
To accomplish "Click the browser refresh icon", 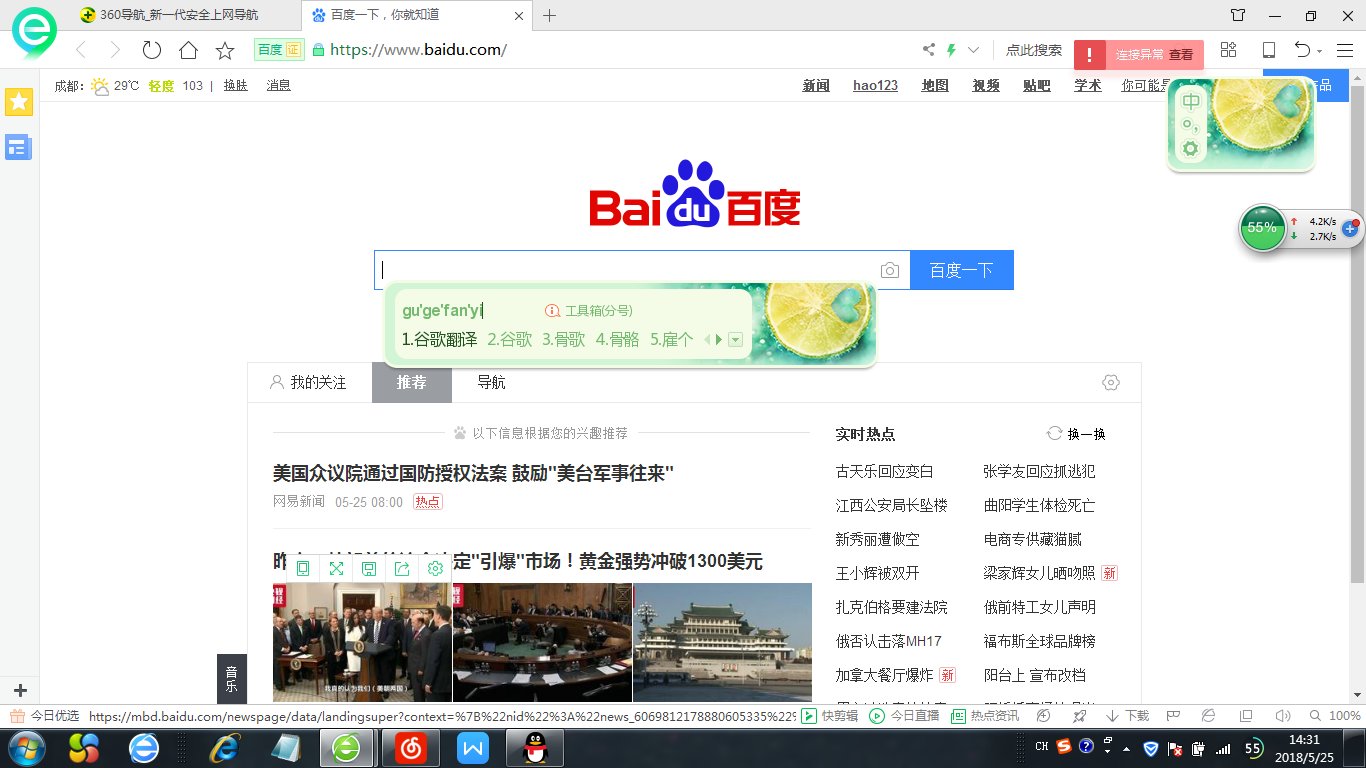I will pyautogui.click(x=152, y=50).
